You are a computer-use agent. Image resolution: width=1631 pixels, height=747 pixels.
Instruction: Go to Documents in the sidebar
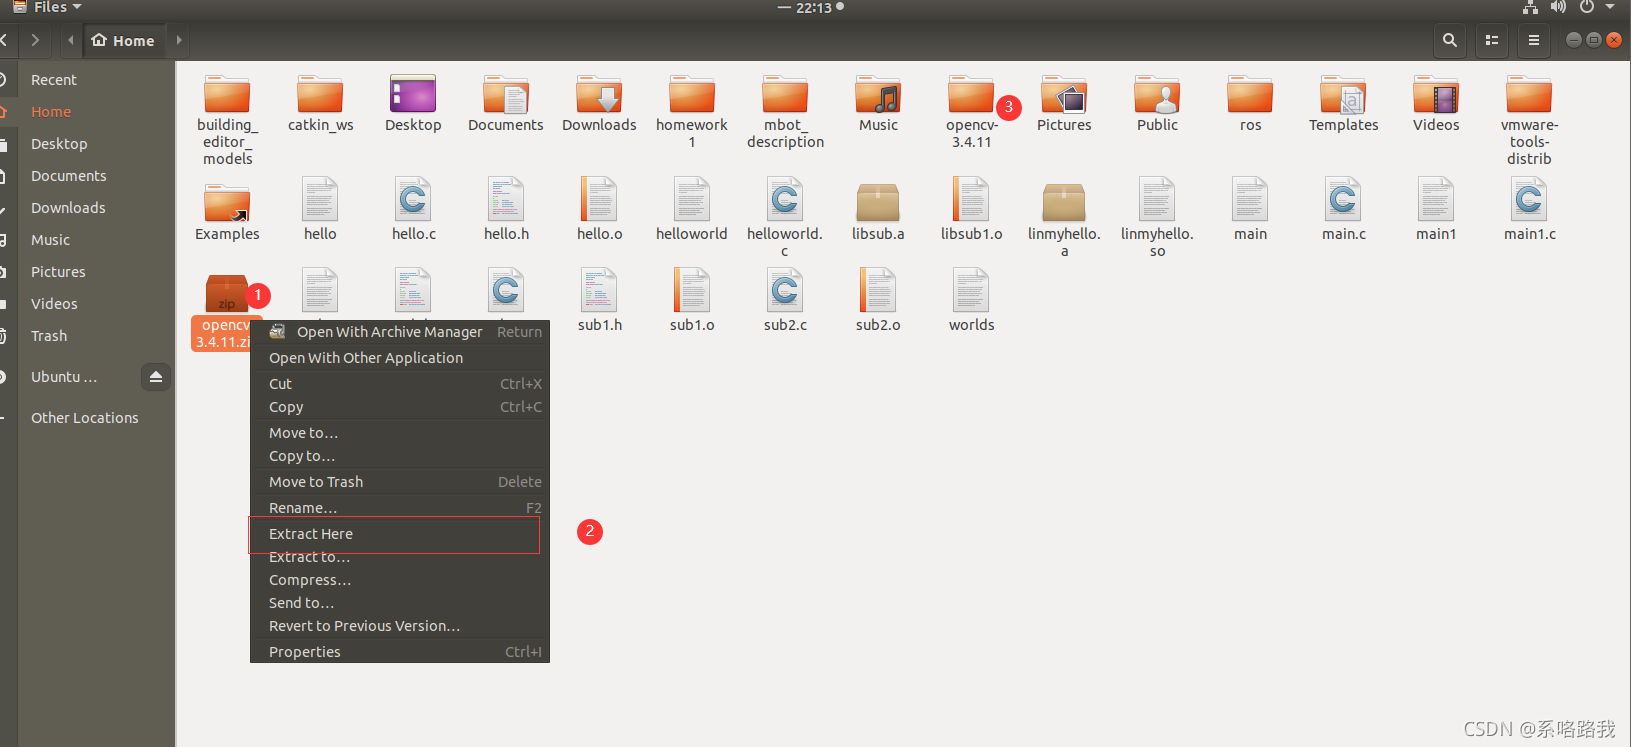tap(87, 176)
